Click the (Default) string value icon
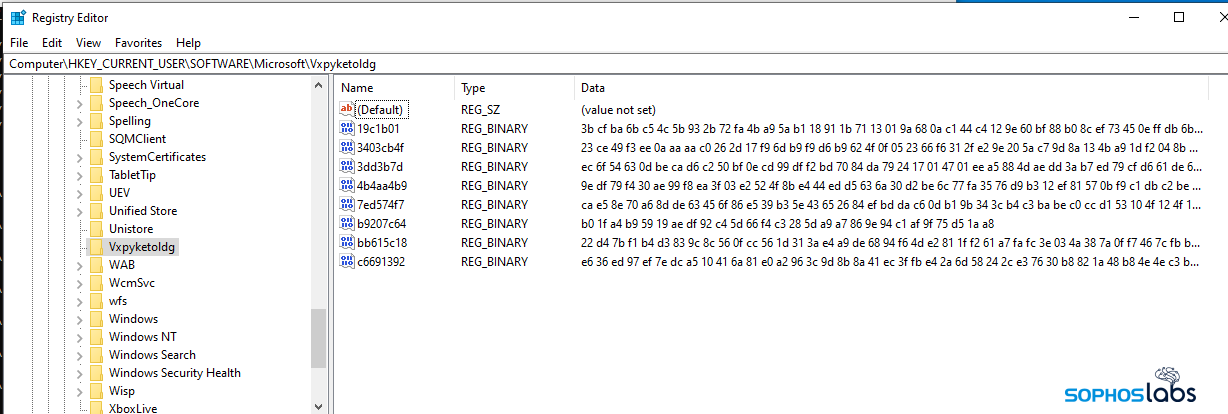This screenshot has width=1228, height=414. click(347, 109)
